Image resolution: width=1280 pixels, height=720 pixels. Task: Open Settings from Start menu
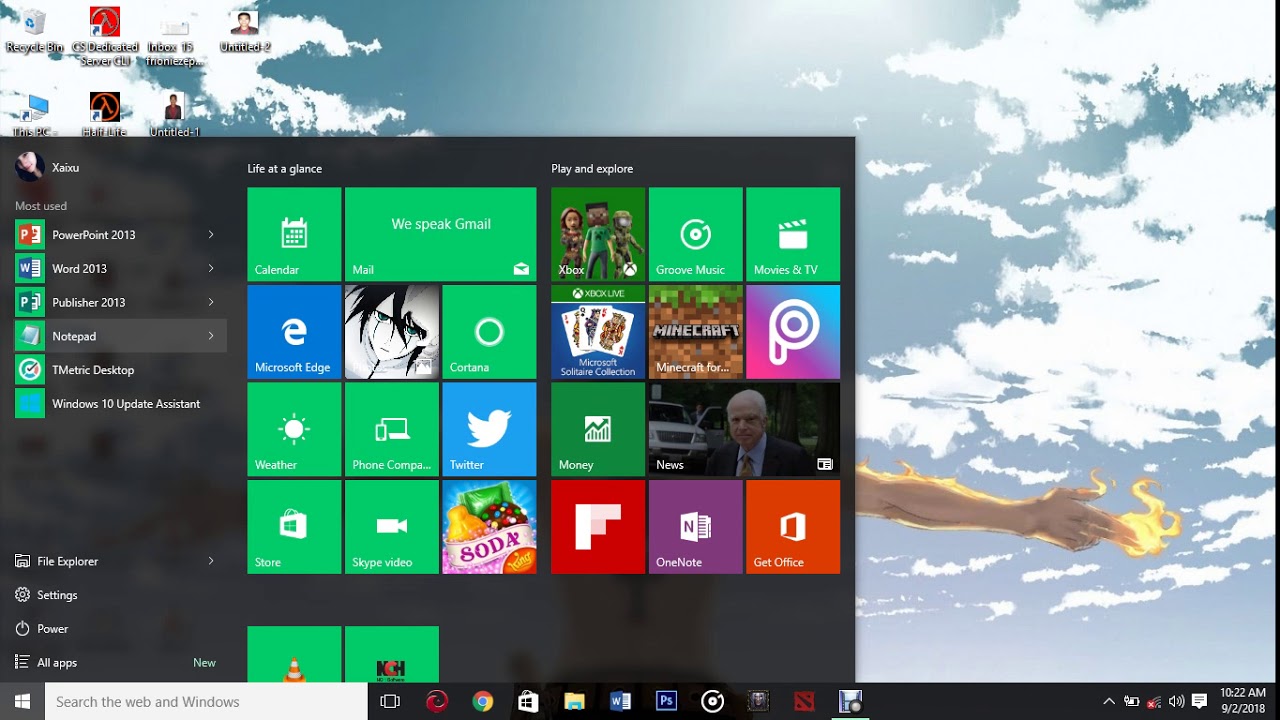click(121, 595)
